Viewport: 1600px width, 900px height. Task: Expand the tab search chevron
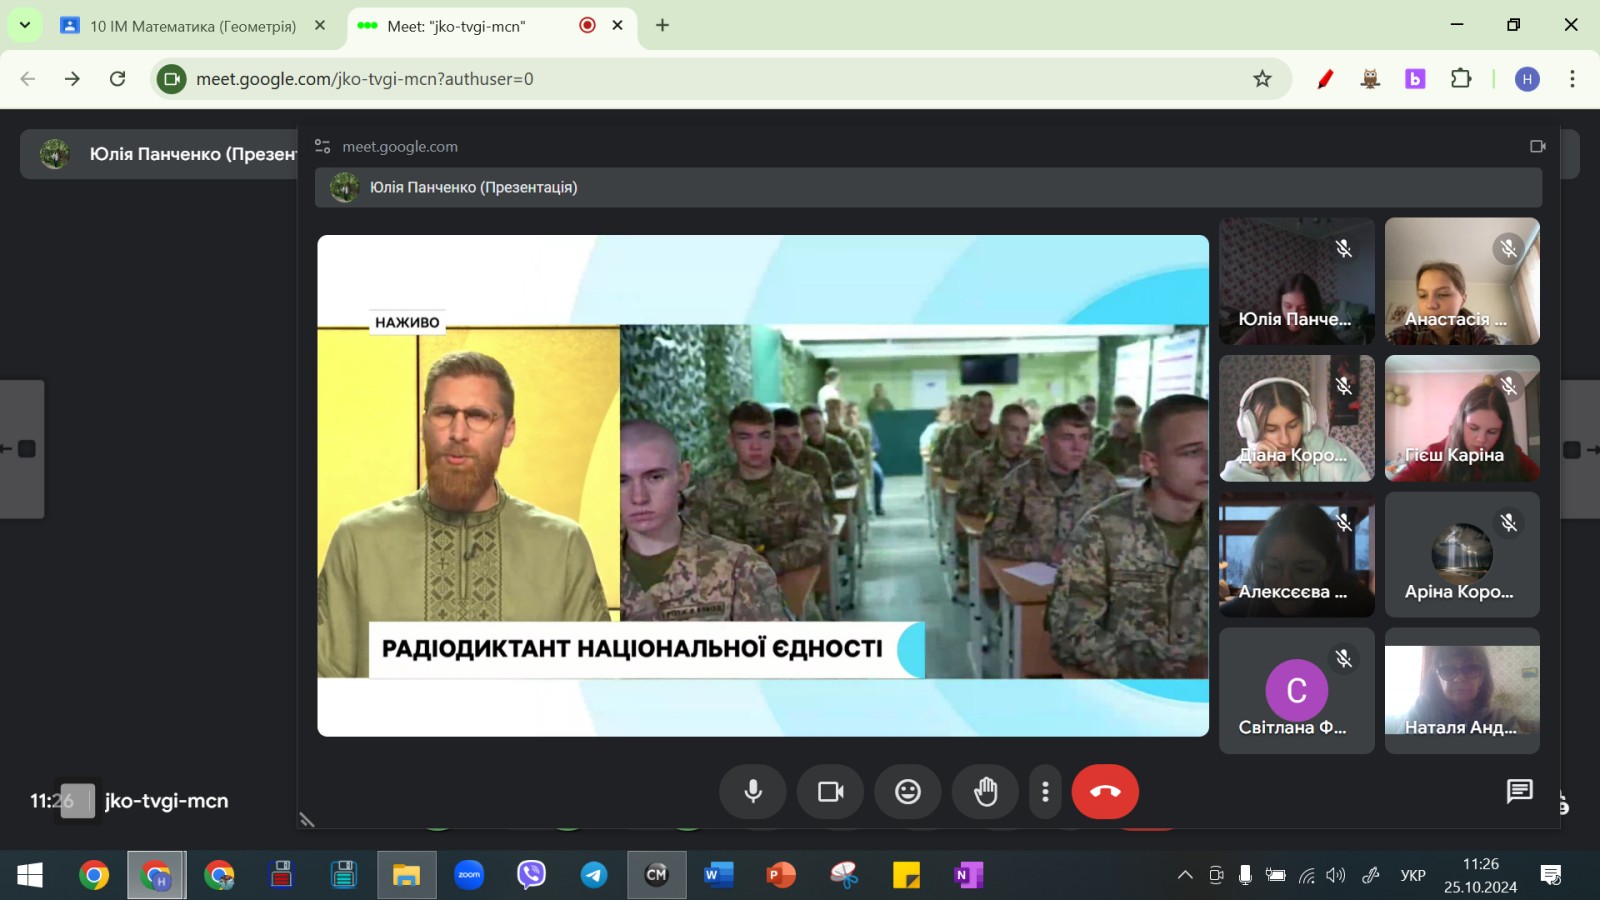pyautogui.click(x=25, y=25)
